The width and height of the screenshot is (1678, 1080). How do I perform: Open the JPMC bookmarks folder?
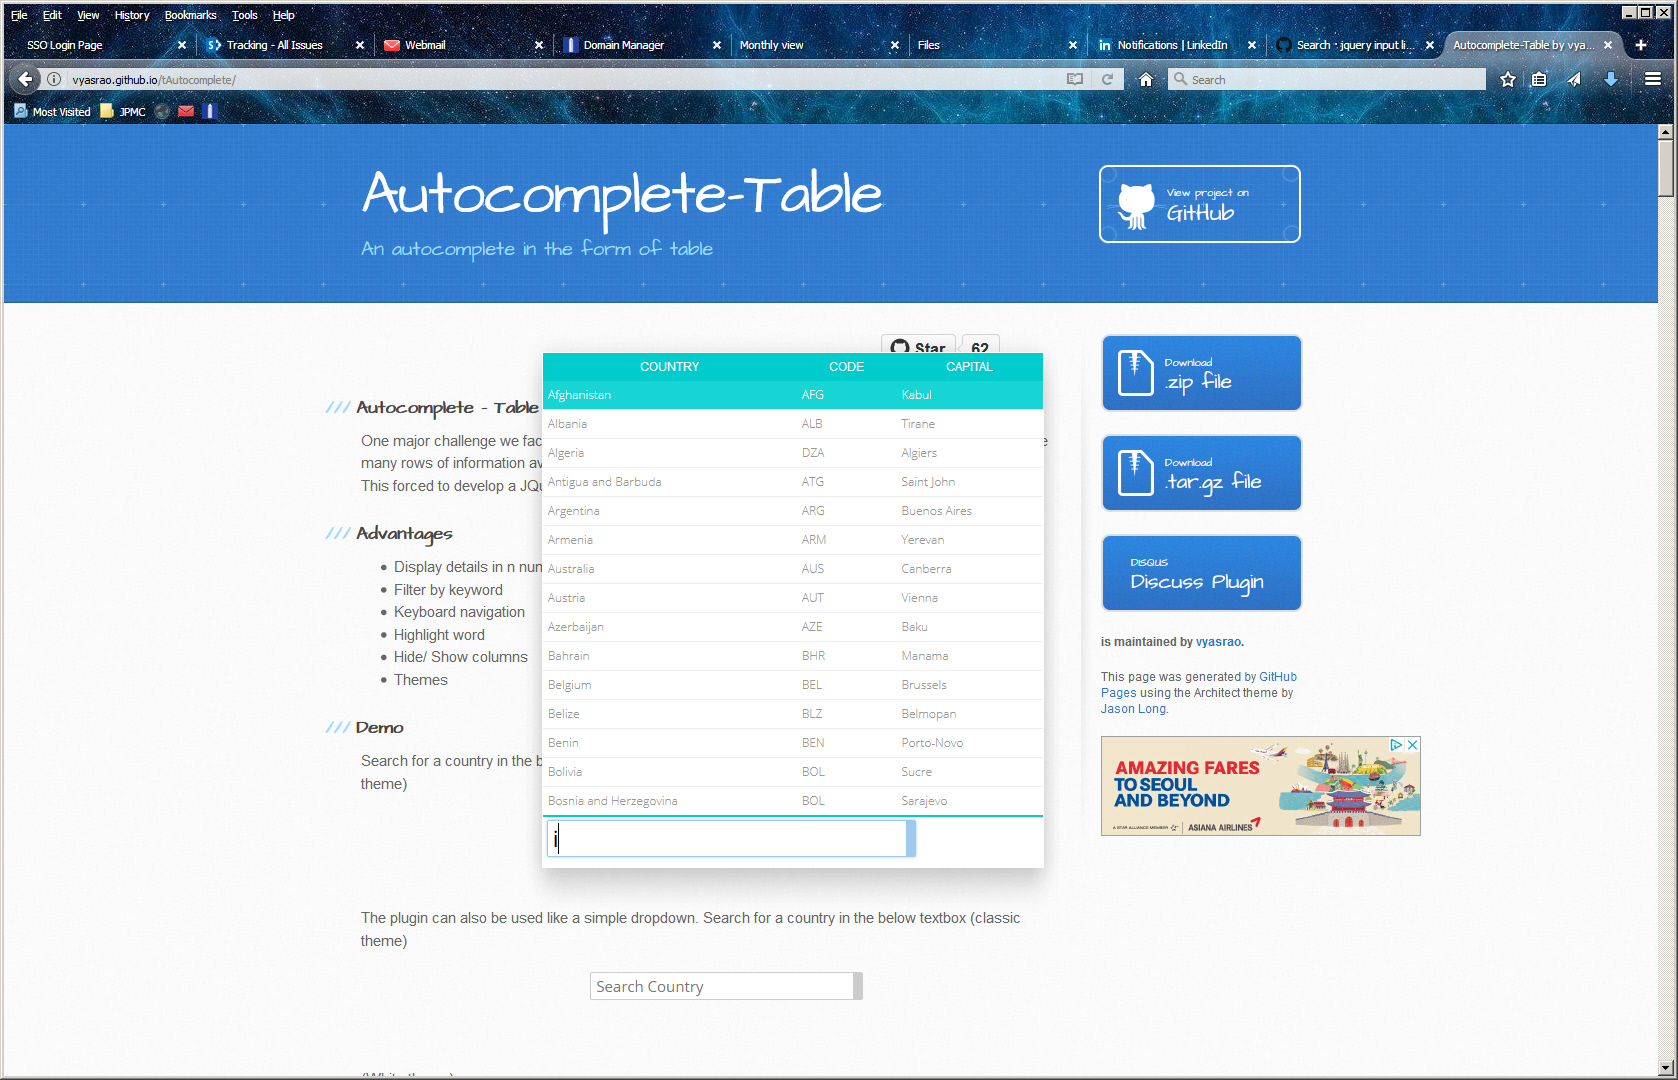pyautogui.click(x=123, y=111)
